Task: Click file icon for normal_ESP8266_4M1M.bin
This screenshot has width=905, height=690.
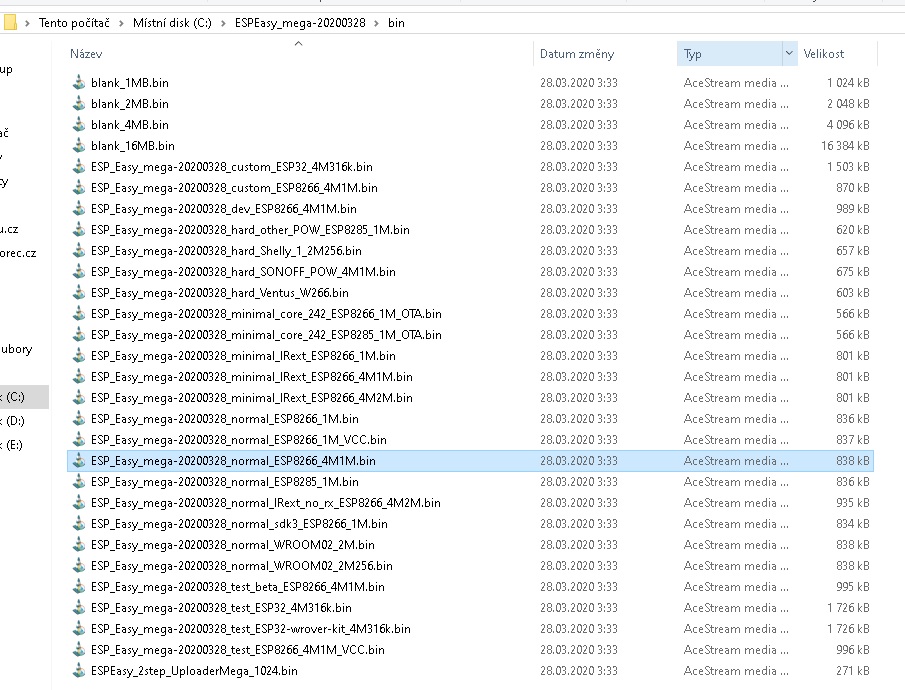Action: [x=79, y=461]
